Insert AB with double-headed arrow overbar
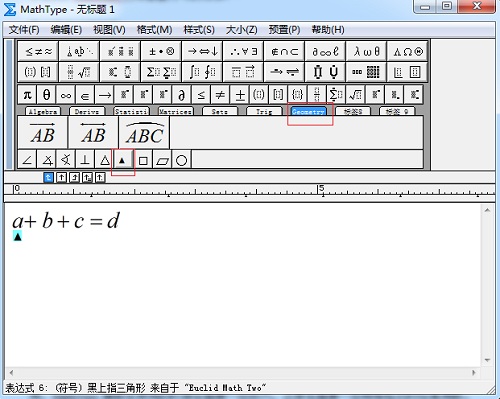The image size is (500, 399). (93, 133)
